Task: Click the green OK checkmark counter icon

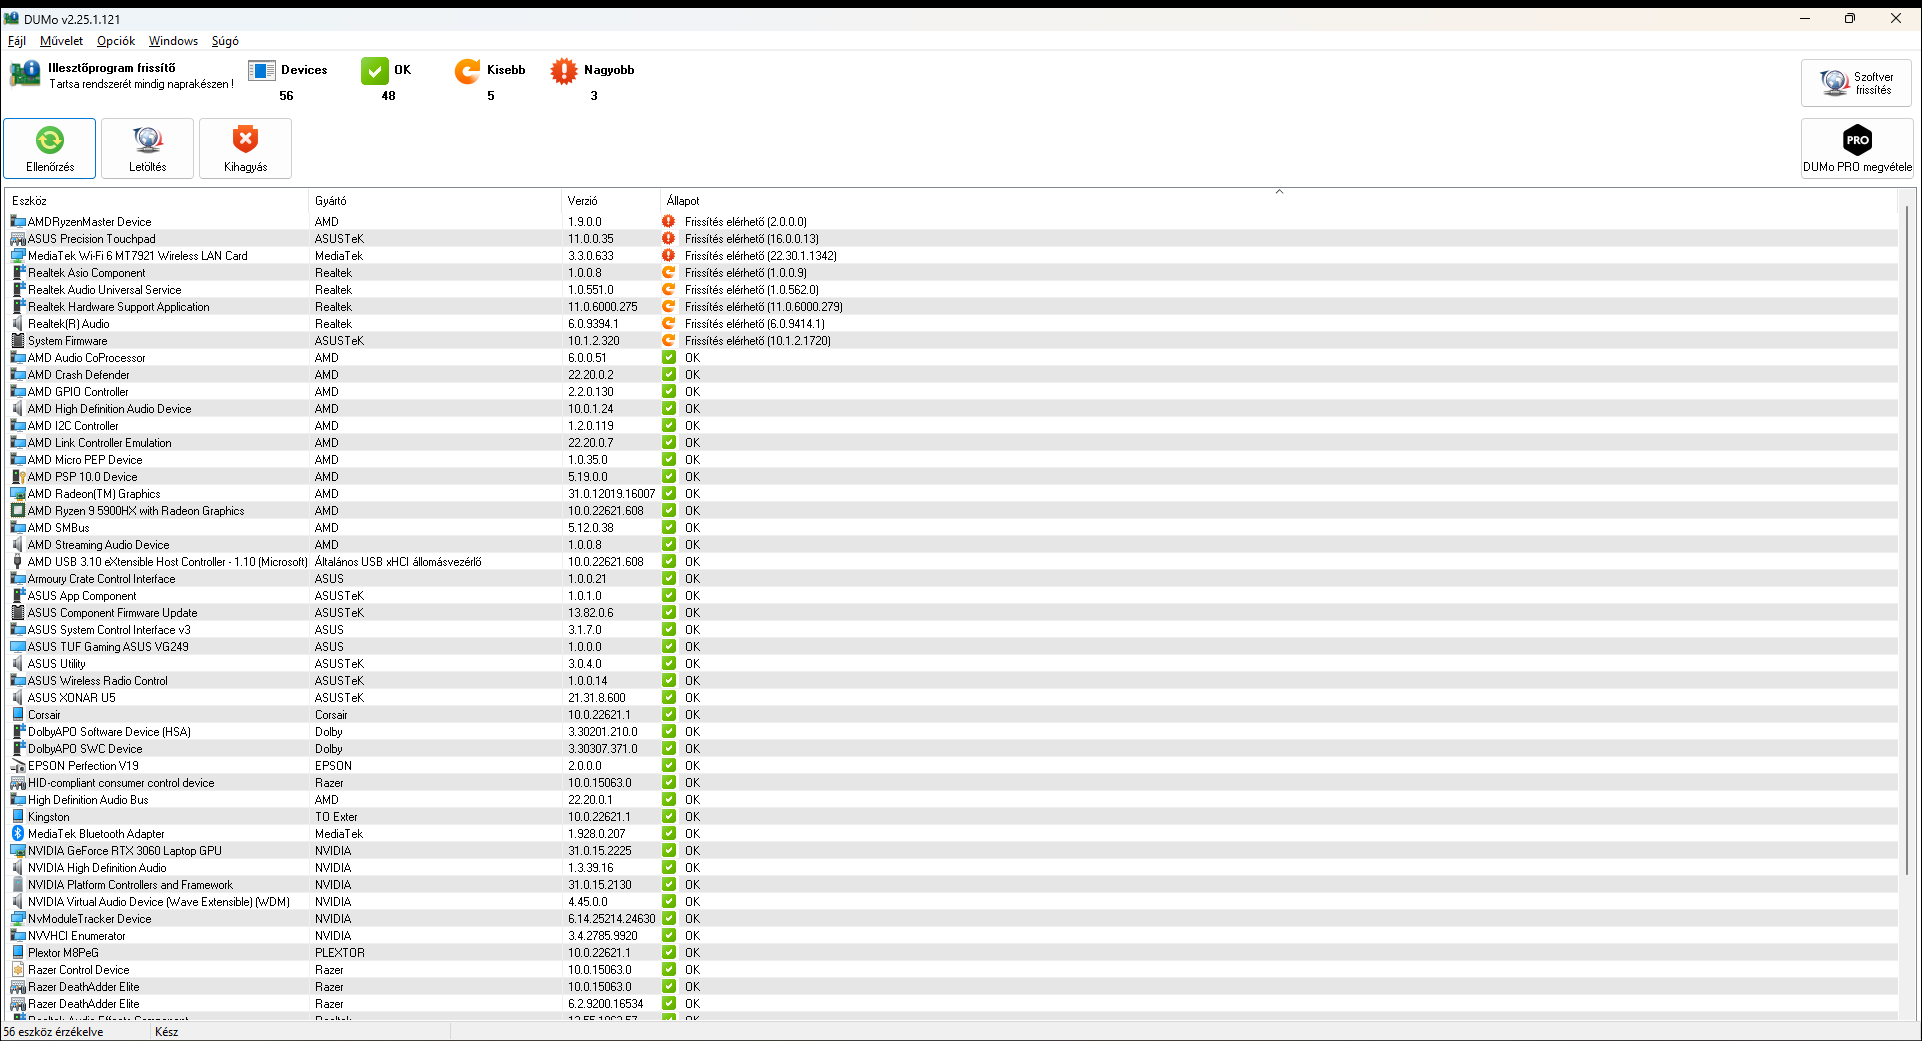Action: [375, 70]
